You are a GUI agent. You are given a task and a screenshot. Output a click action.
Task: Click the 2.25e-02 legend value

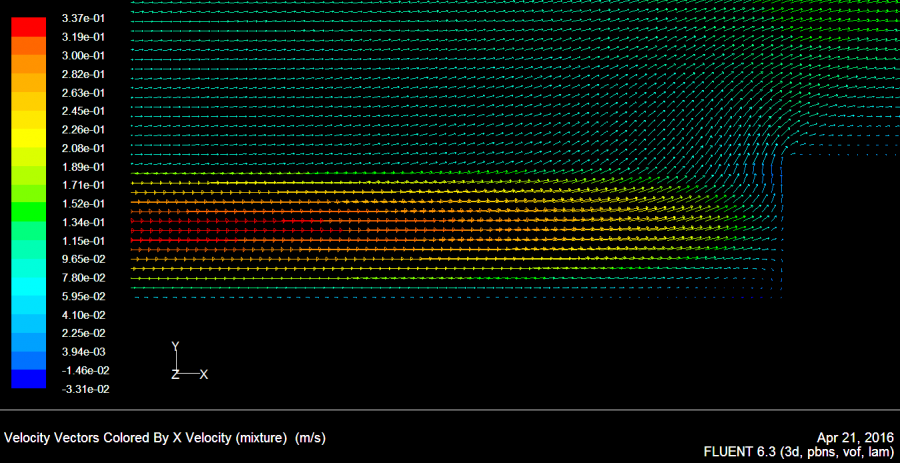(83, 333)
